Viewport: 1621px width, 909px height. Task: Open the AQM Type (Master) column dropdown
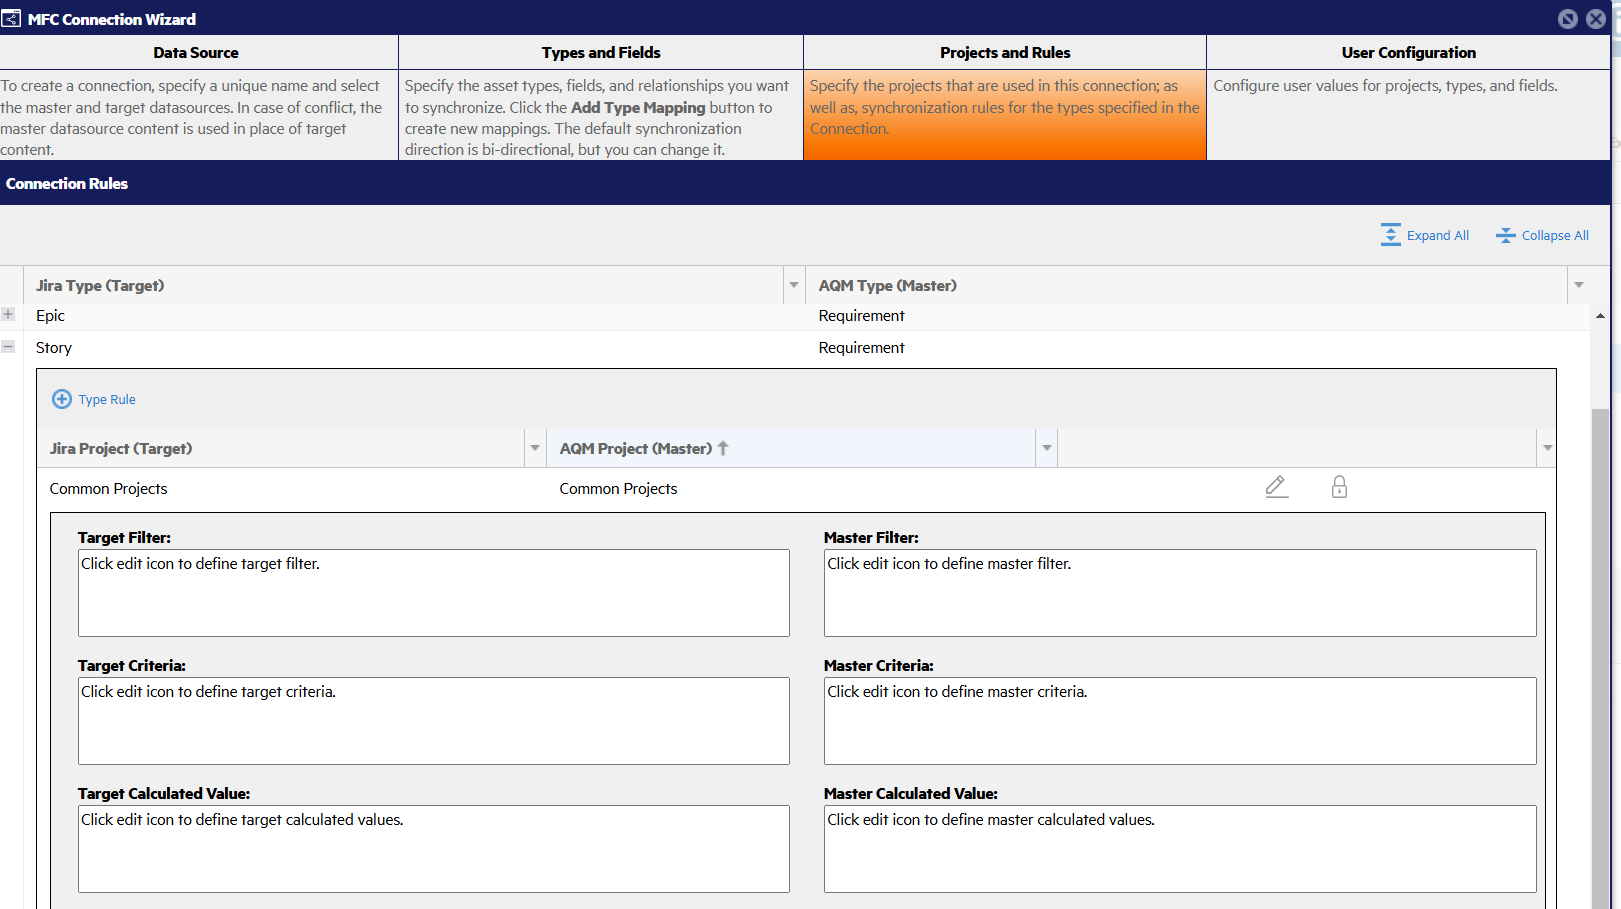click(1578, 285)
